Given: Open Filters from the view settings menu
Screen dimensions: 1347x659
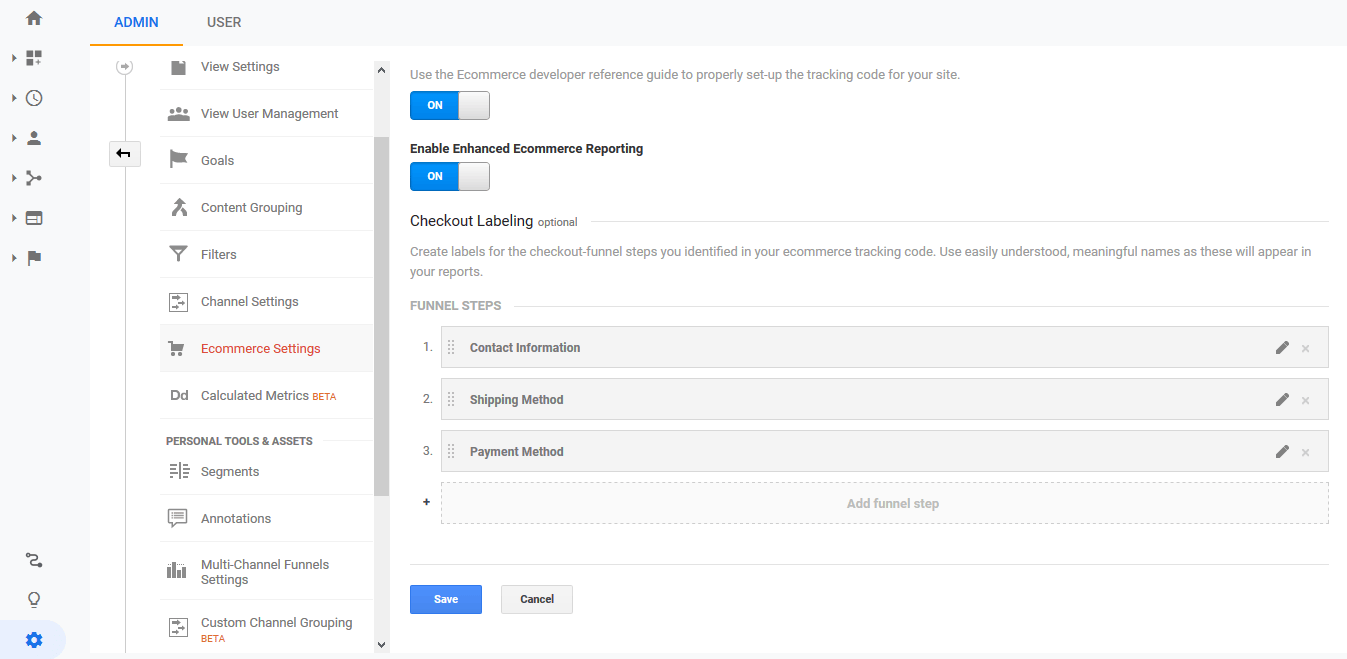Looking at the screenshot, I should (x=220, y=254).
